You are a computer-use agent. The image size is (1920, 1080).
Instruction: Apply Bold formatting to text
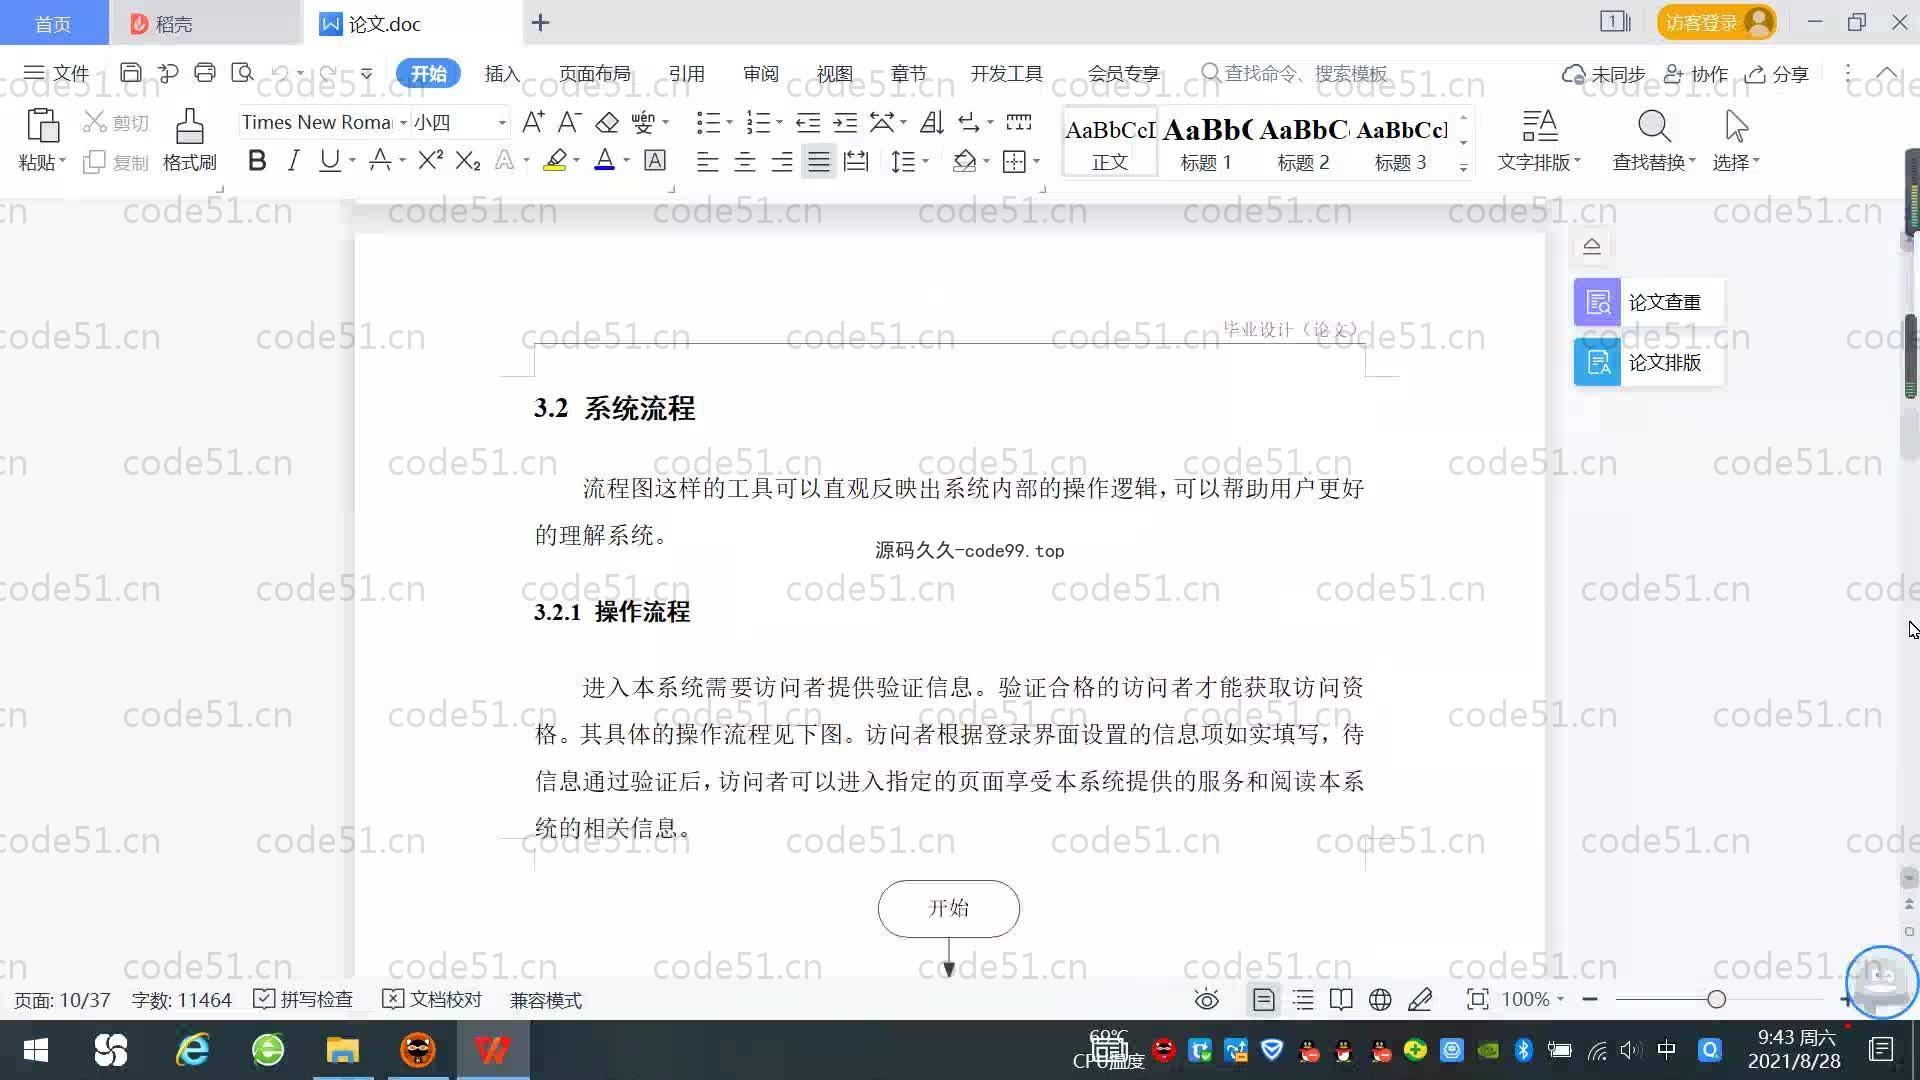tap(257, 161)
